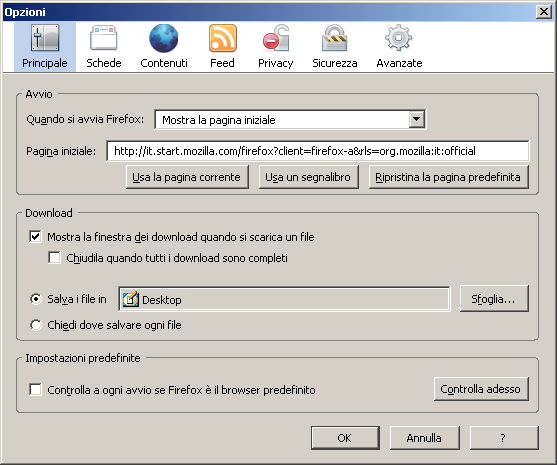Open the Mostra la pagina iniziale combo box
Screen dimensions: 557x465
click(290, 120)
